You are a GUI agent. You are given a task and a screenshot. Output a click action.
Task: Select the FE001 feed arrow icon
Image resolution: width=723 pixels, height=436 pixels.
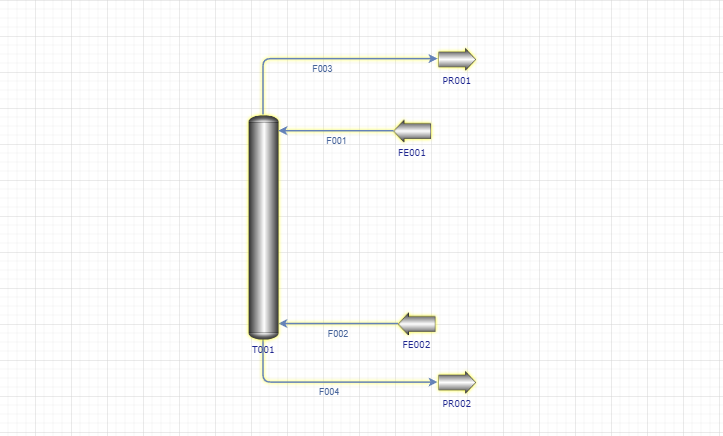[412, 131]
